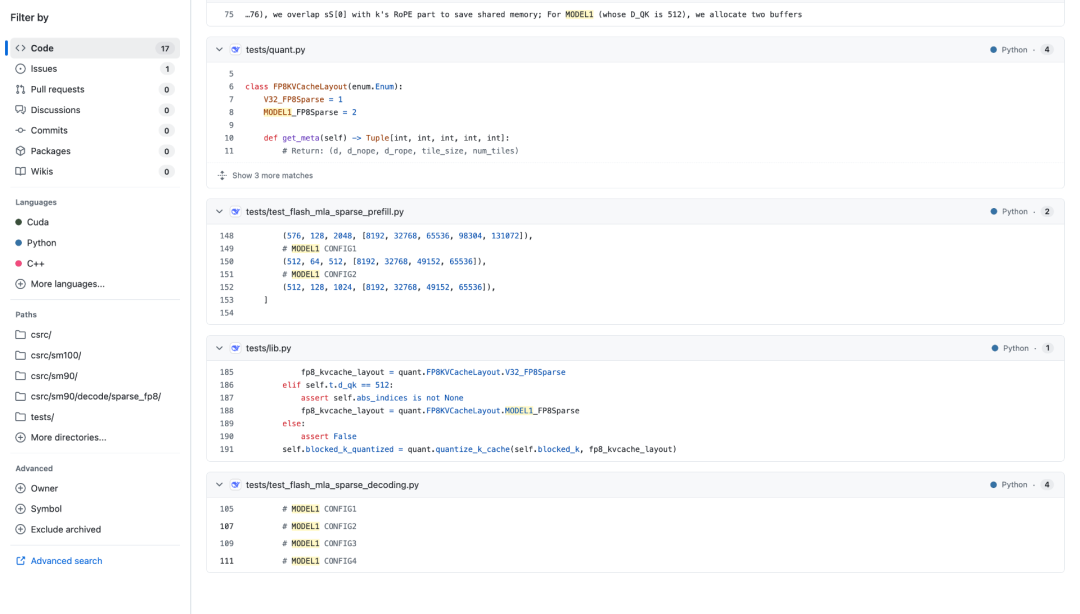
Task: Filter results by C++ language
Action: [x=37, y=263]
